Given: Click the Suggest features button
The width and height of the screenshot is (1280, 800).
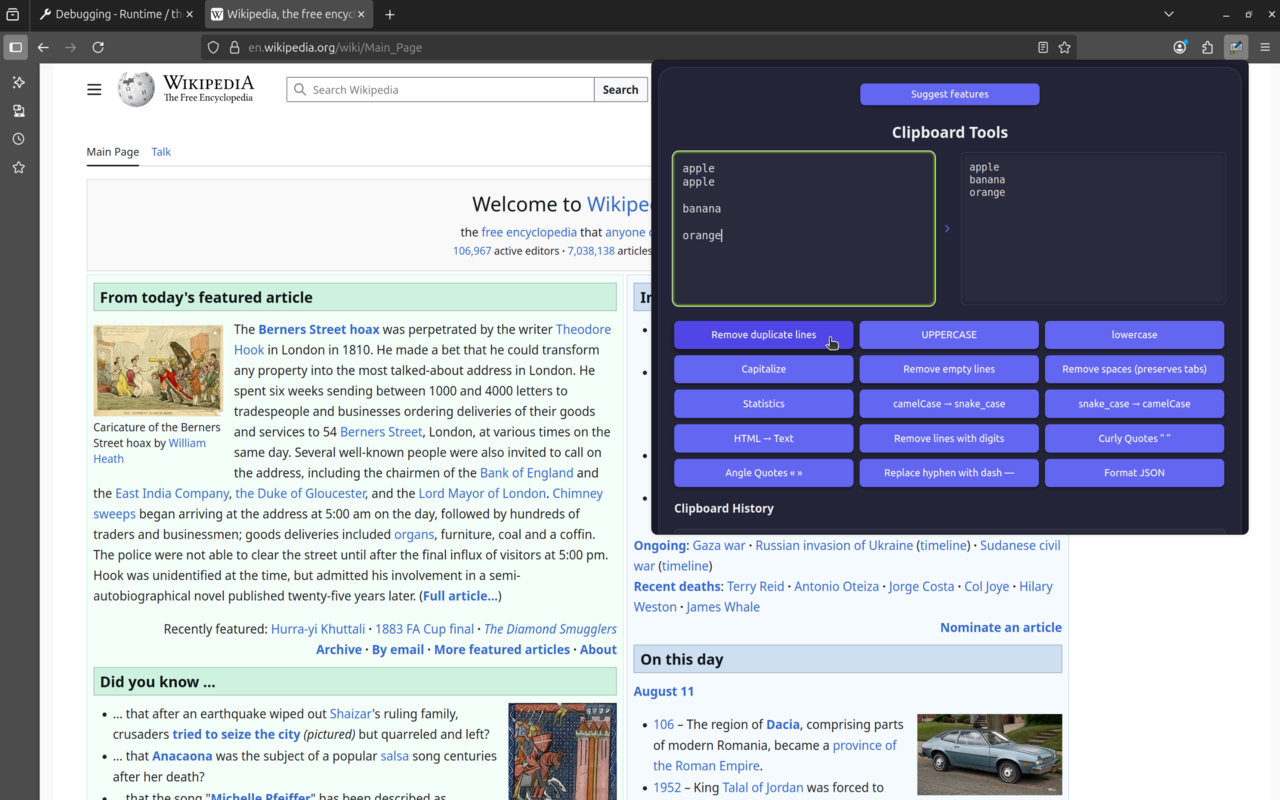Looking at the screenshot, I should pos(949,94).
